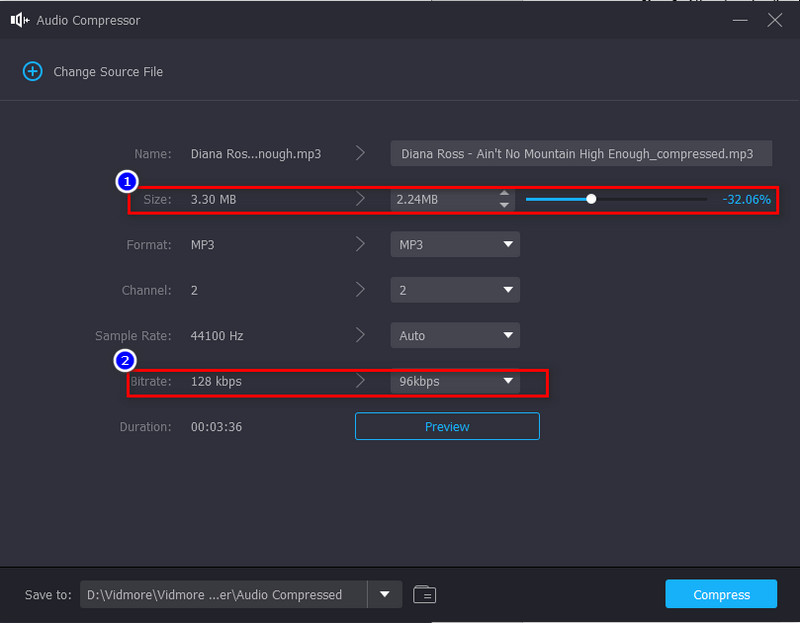Open the folder browse icon beside save path

424,594
